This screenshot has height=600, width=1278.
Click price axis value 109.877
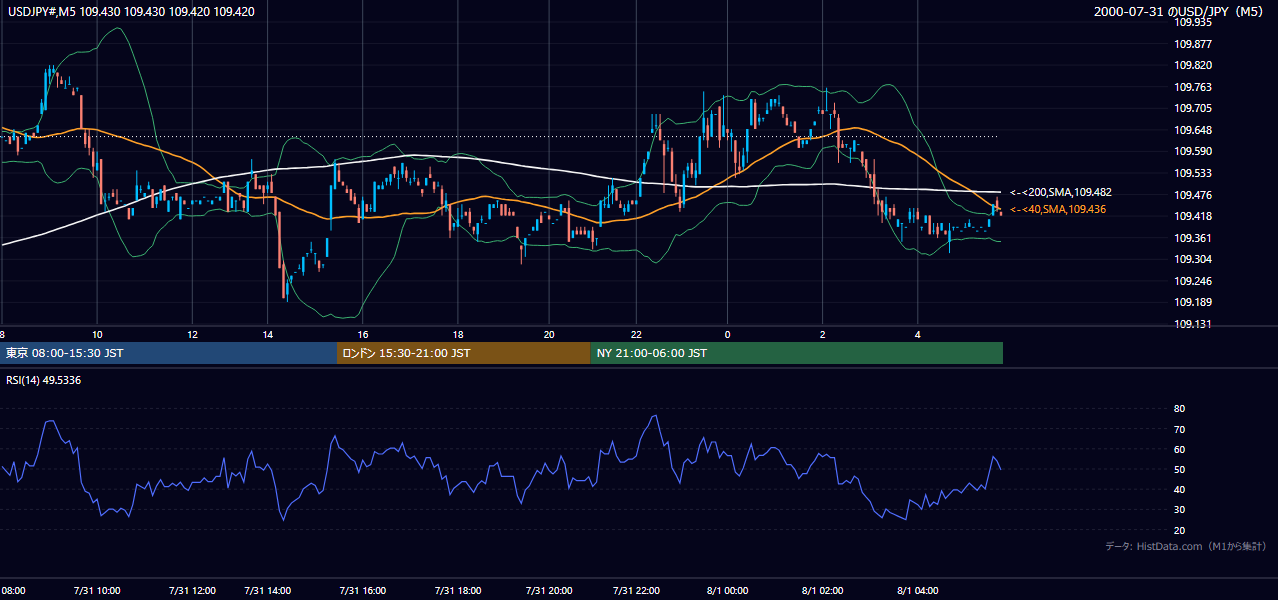[x=1193, y=44]
